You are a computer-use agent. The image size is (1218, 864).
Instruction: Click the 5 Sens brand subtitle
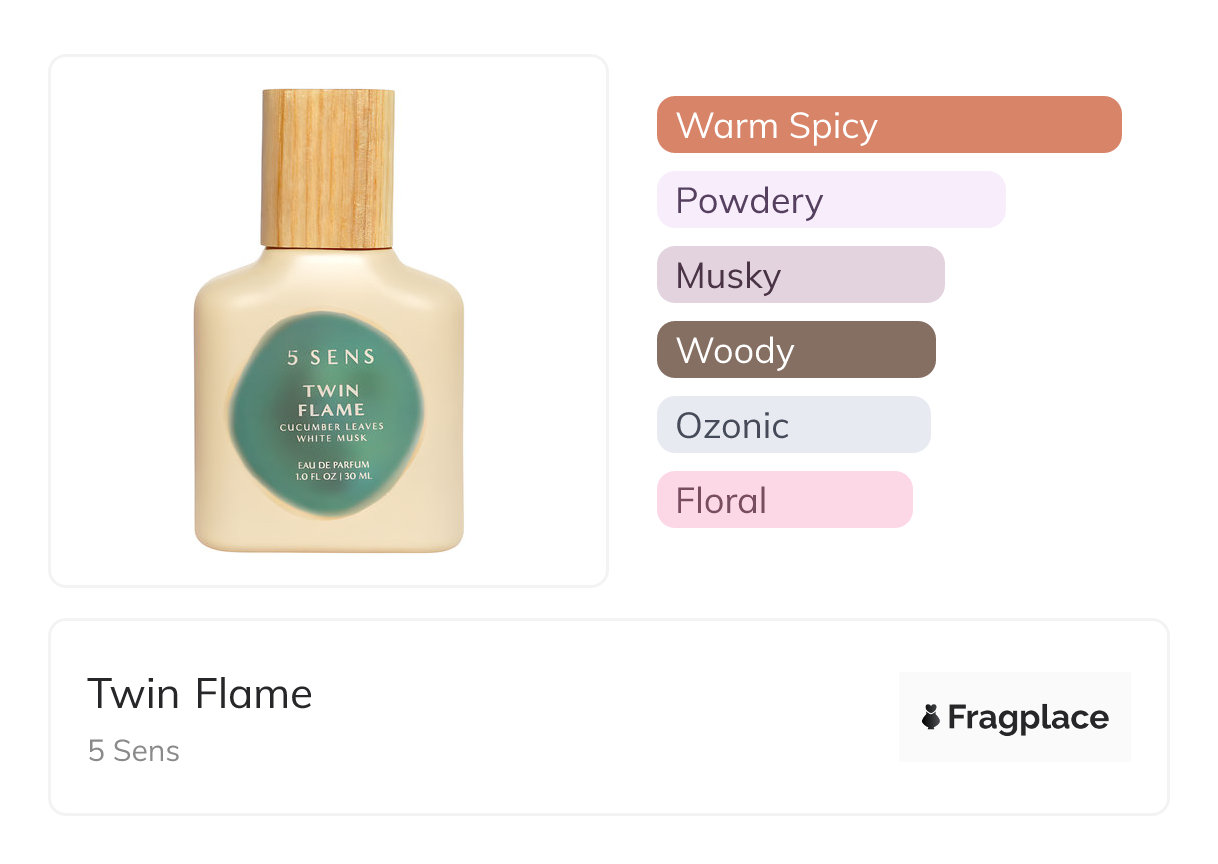coord(134,751)
